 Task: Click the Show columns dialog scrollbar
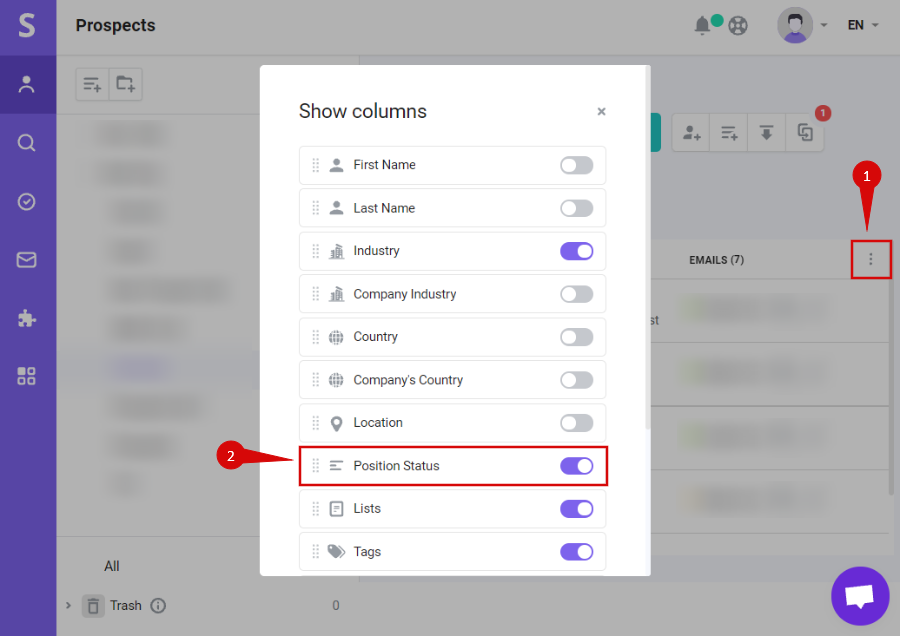point(648,248)
